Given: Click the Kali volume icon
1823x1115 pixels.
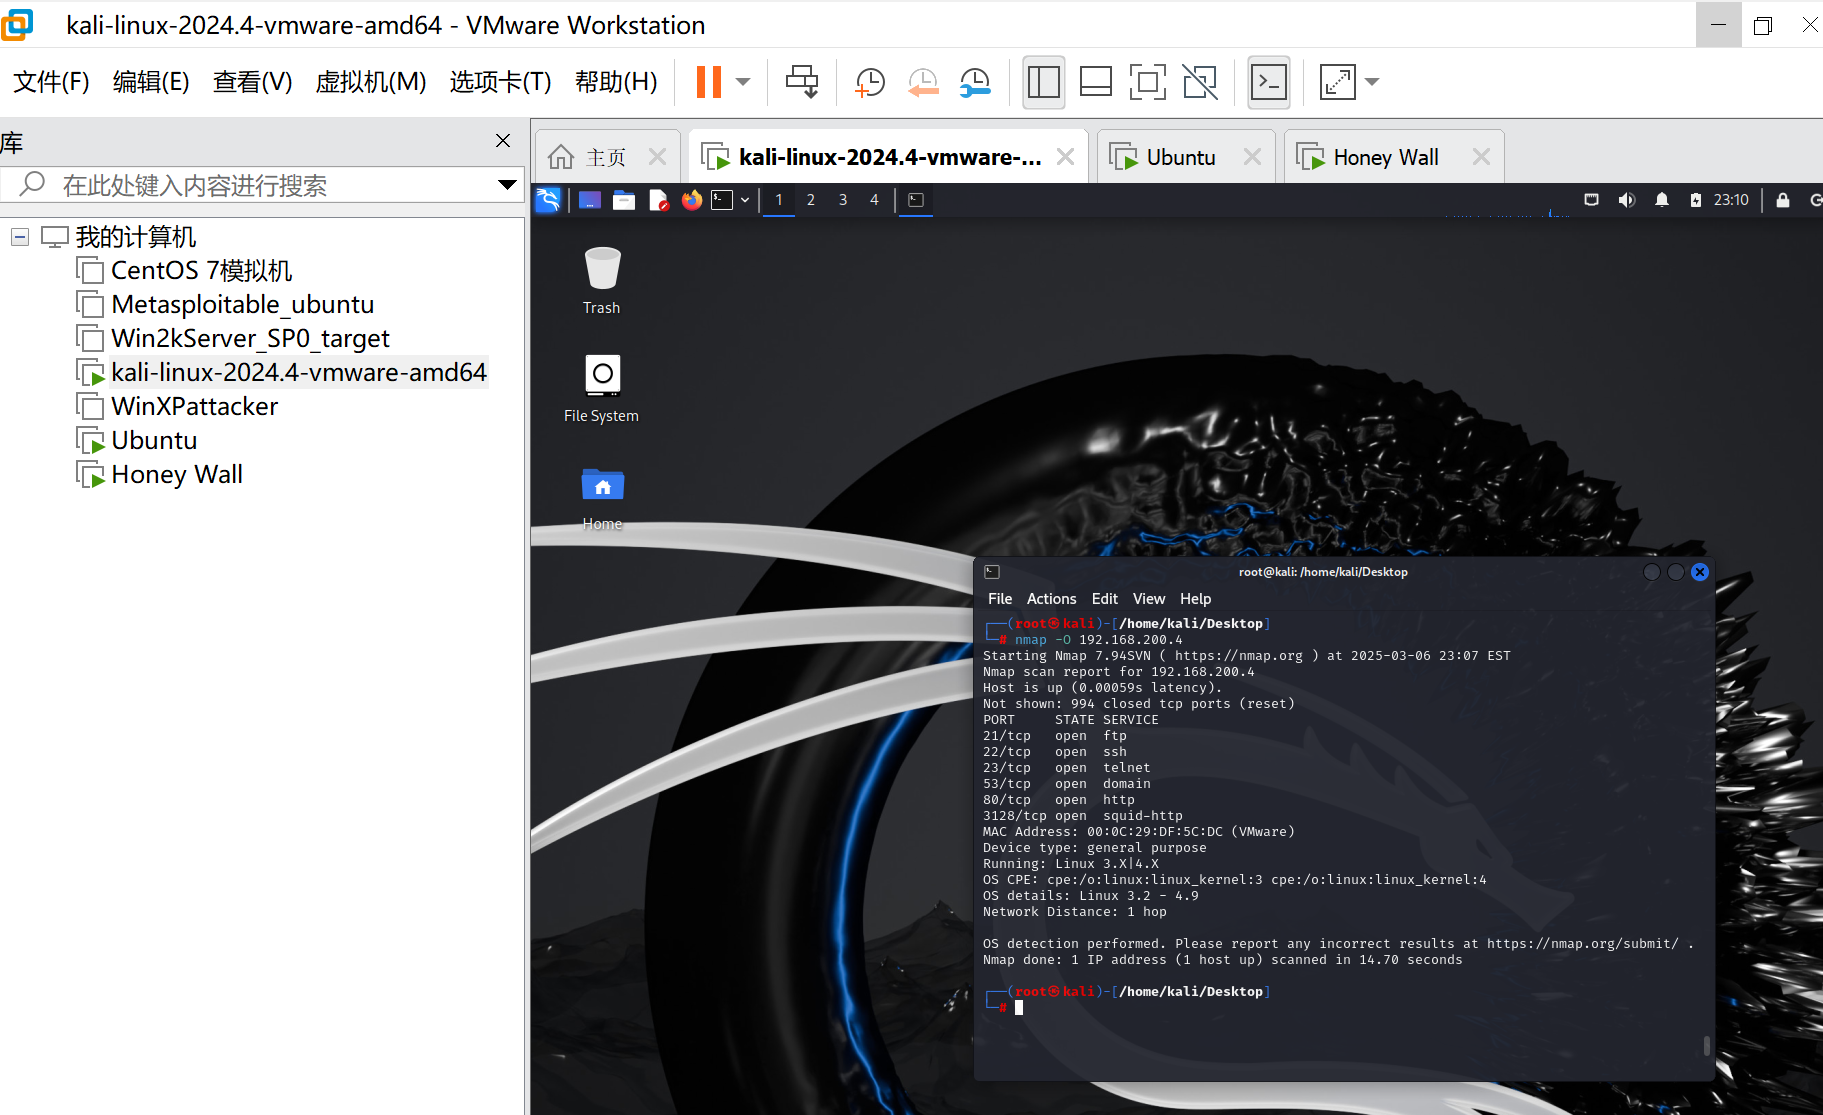Looking at the screenshot, I should (x=1627, y=200).
